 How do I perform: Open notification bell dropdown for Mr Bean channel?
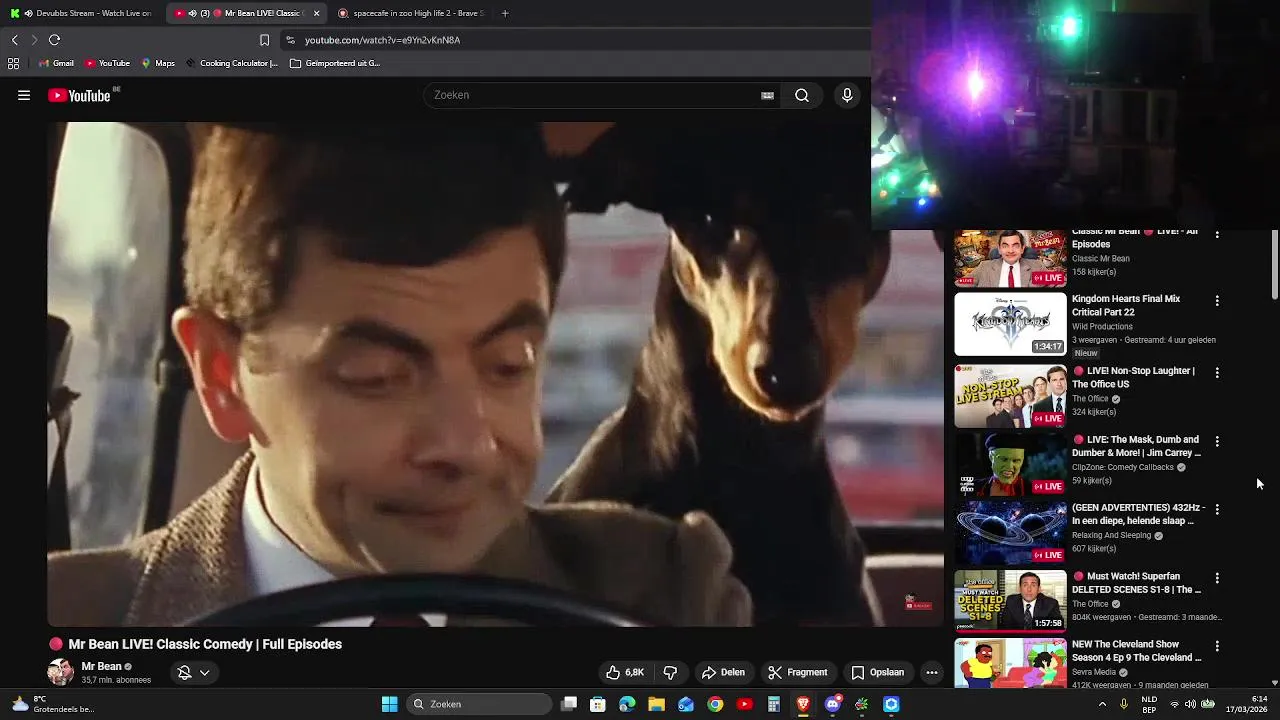193,672
